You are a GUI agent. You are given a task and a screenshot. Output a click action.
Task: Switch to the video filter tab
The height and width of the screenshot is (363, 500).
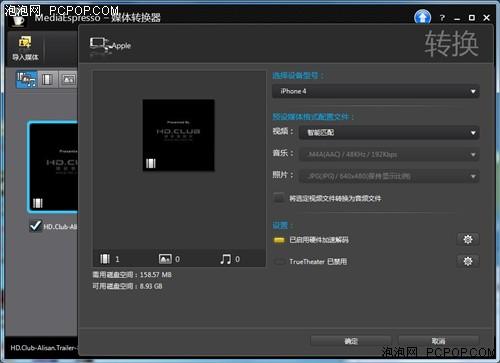[47, 79]
